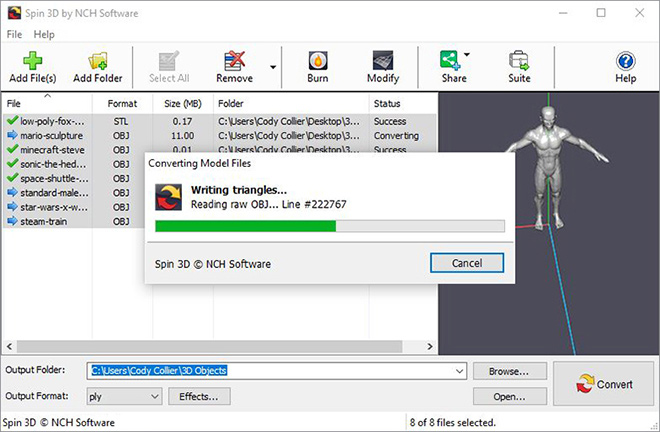Select the sonic-the-hed... file row

click(x=74, y=164)
